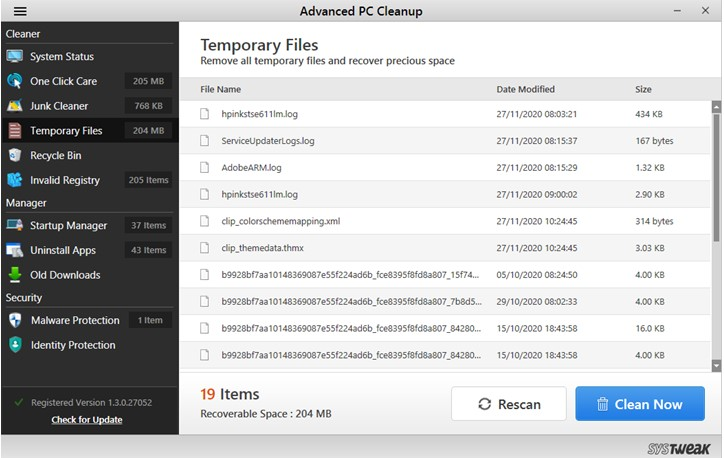Screen dimensions: 724x458
Task: Click the Identity Protection shield icon
Action: click(x=15, y=345)
